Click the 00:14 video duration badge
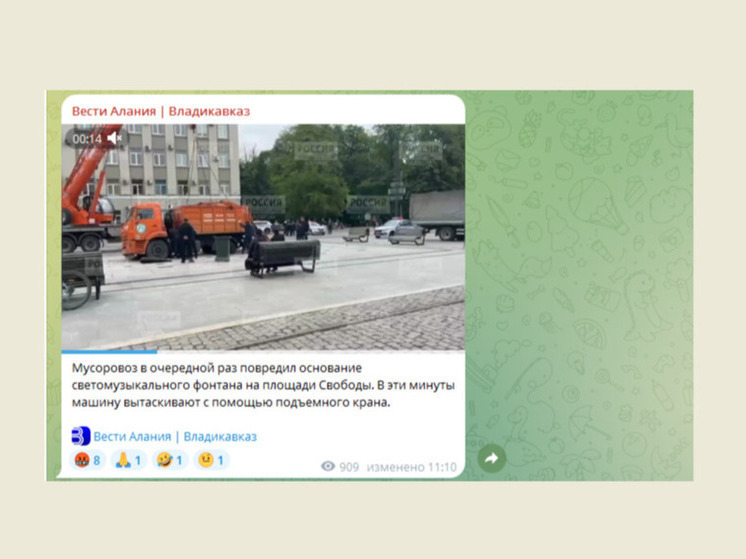Screen dimensions: 746x559 click(x=87, y=139)
